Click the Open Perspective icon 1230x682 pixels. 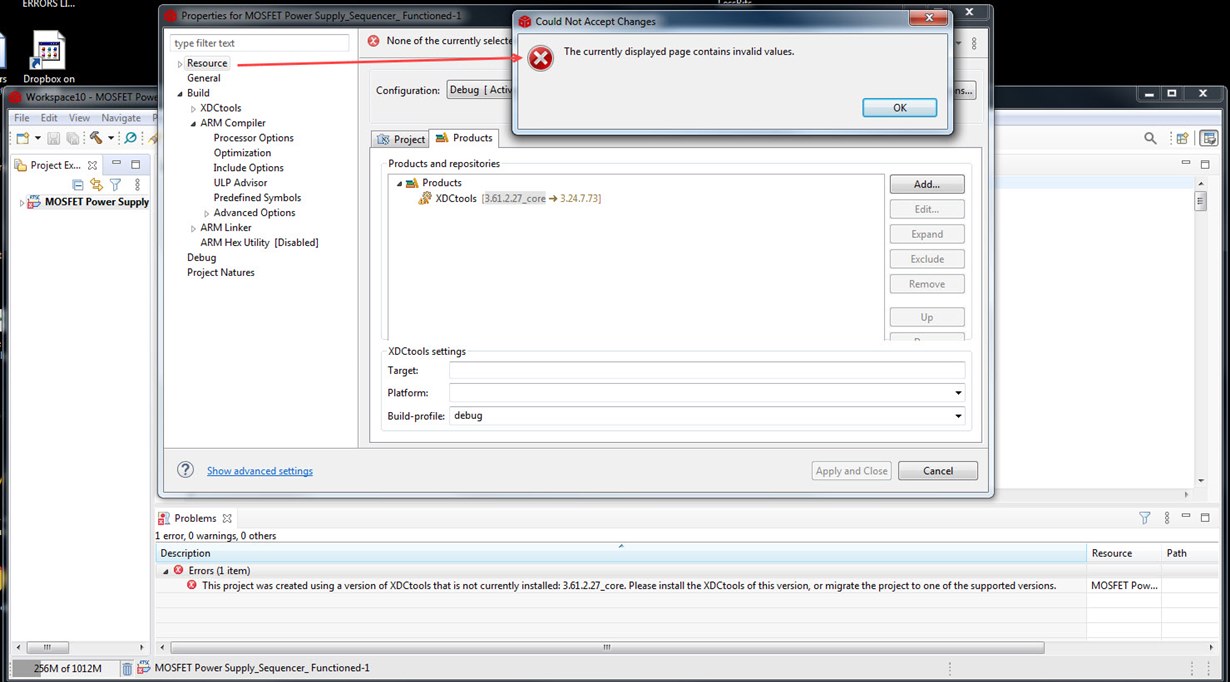[x=1182, y=139]
